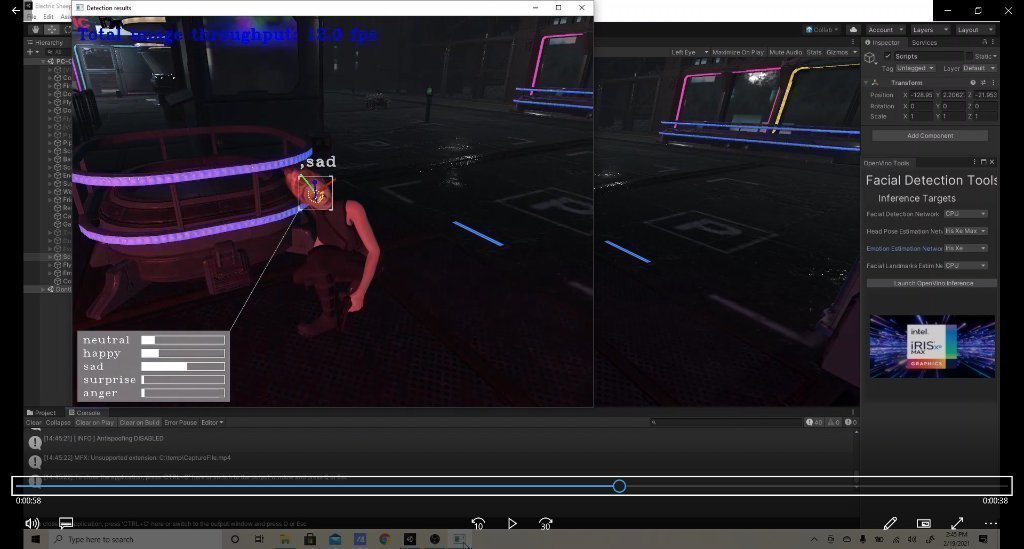Image resolution: width=1024 pixels, height=549 pixels.
Task: Go back with the arrow in the video player
Action: pos(16,10)
